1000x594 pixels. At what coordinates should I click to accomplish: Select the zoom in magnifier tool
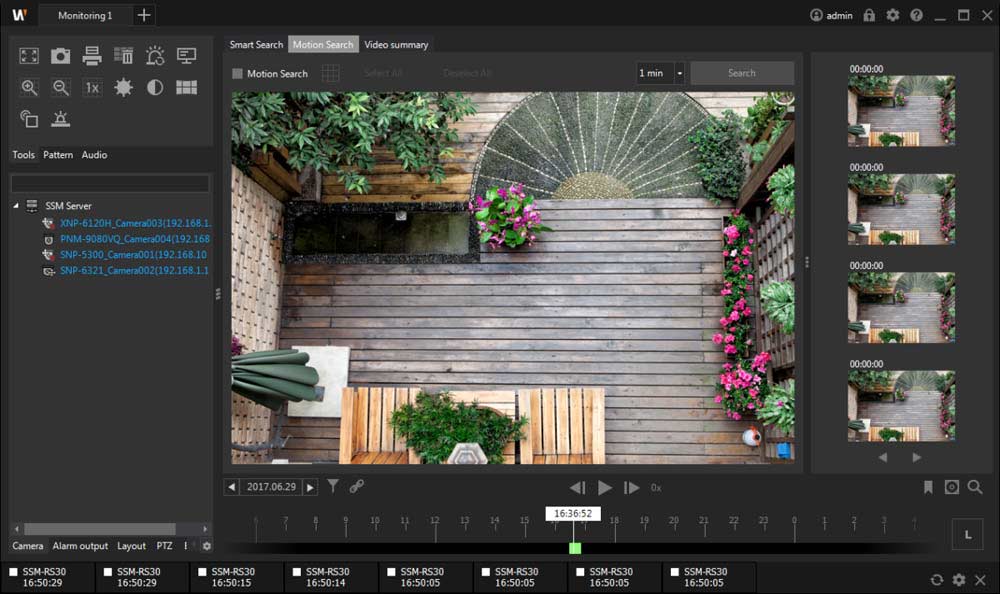29,88
